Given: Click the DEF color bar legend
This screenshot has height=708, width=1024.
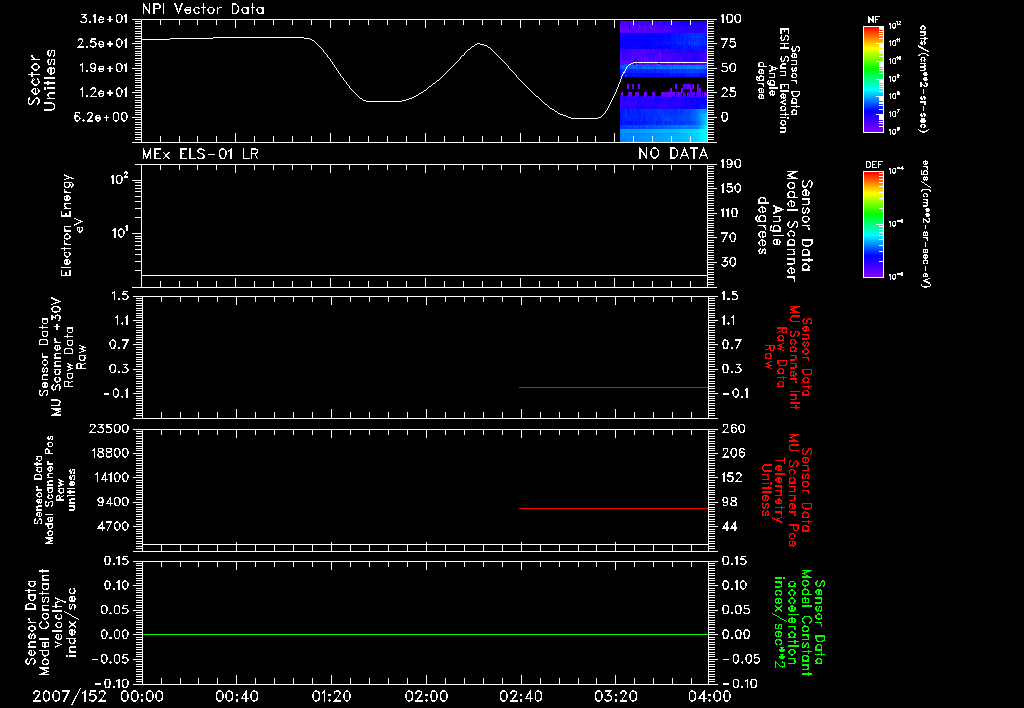Looking at the screenshot, I should coord(874,224).
